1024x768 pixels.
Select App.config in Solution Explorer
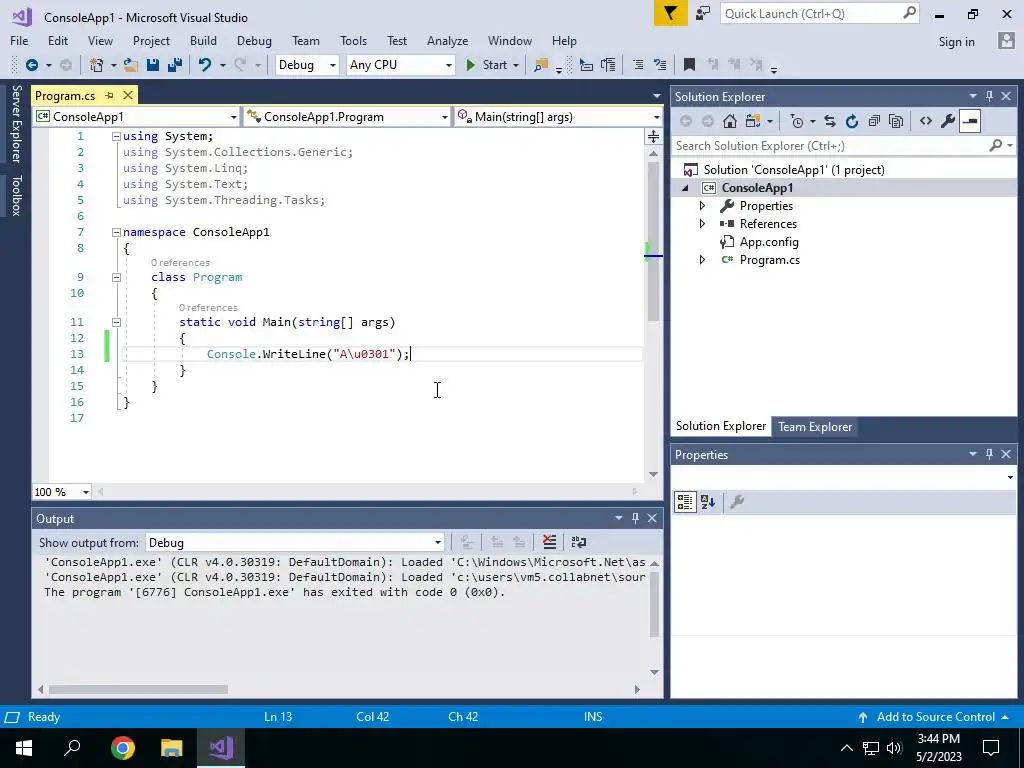769,242
